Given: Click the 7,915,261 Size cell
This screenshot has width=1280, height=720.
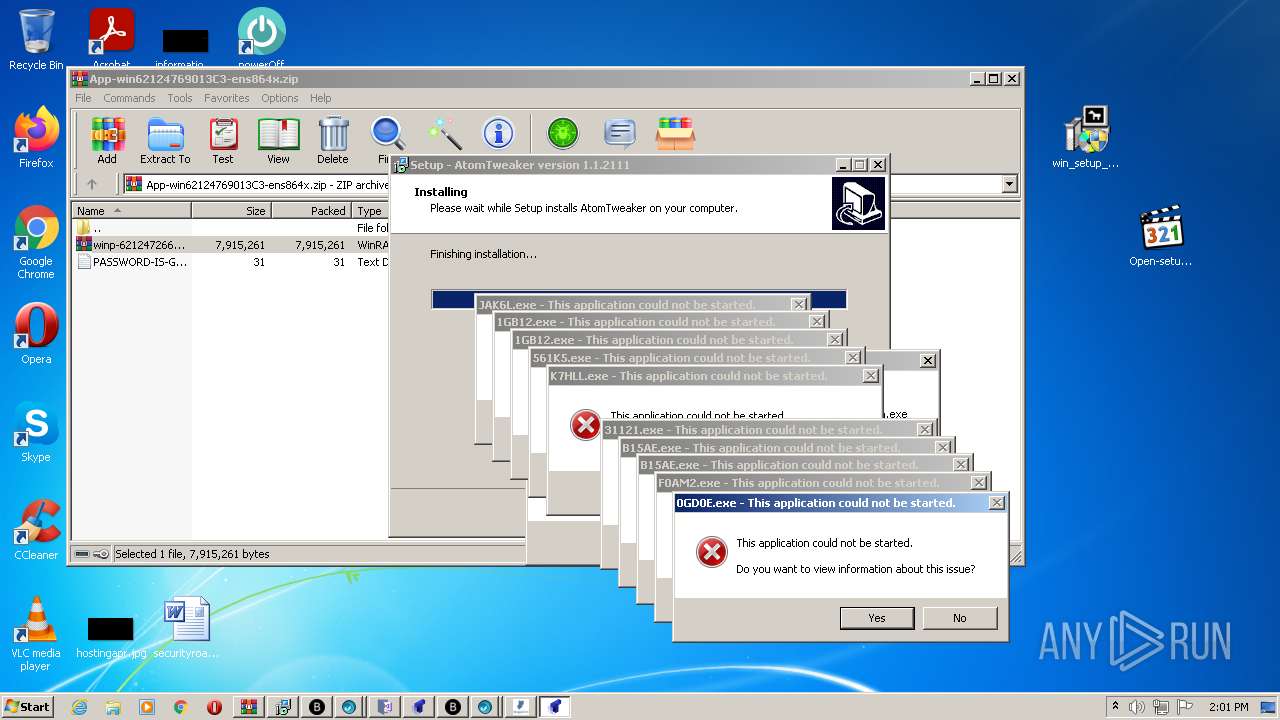Looking at the screenshot, I should pos(240,245).
